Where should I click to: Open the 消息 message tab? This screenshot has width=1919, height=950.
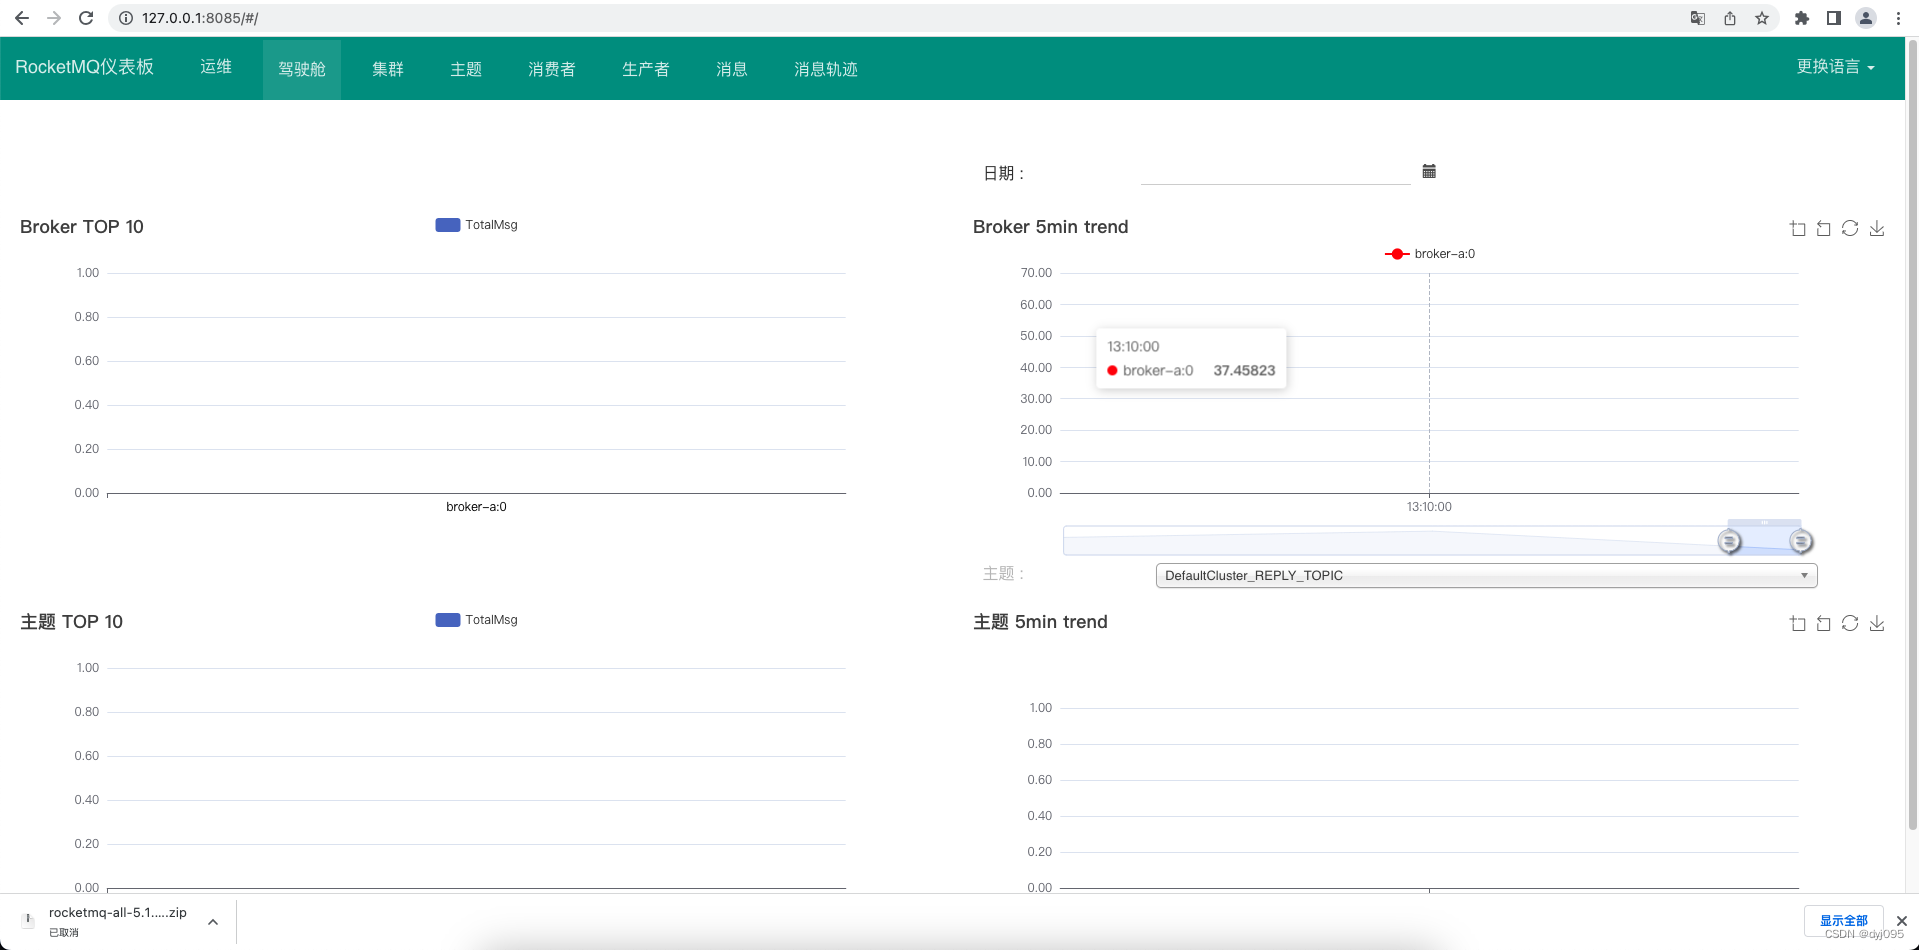[732, 69]
